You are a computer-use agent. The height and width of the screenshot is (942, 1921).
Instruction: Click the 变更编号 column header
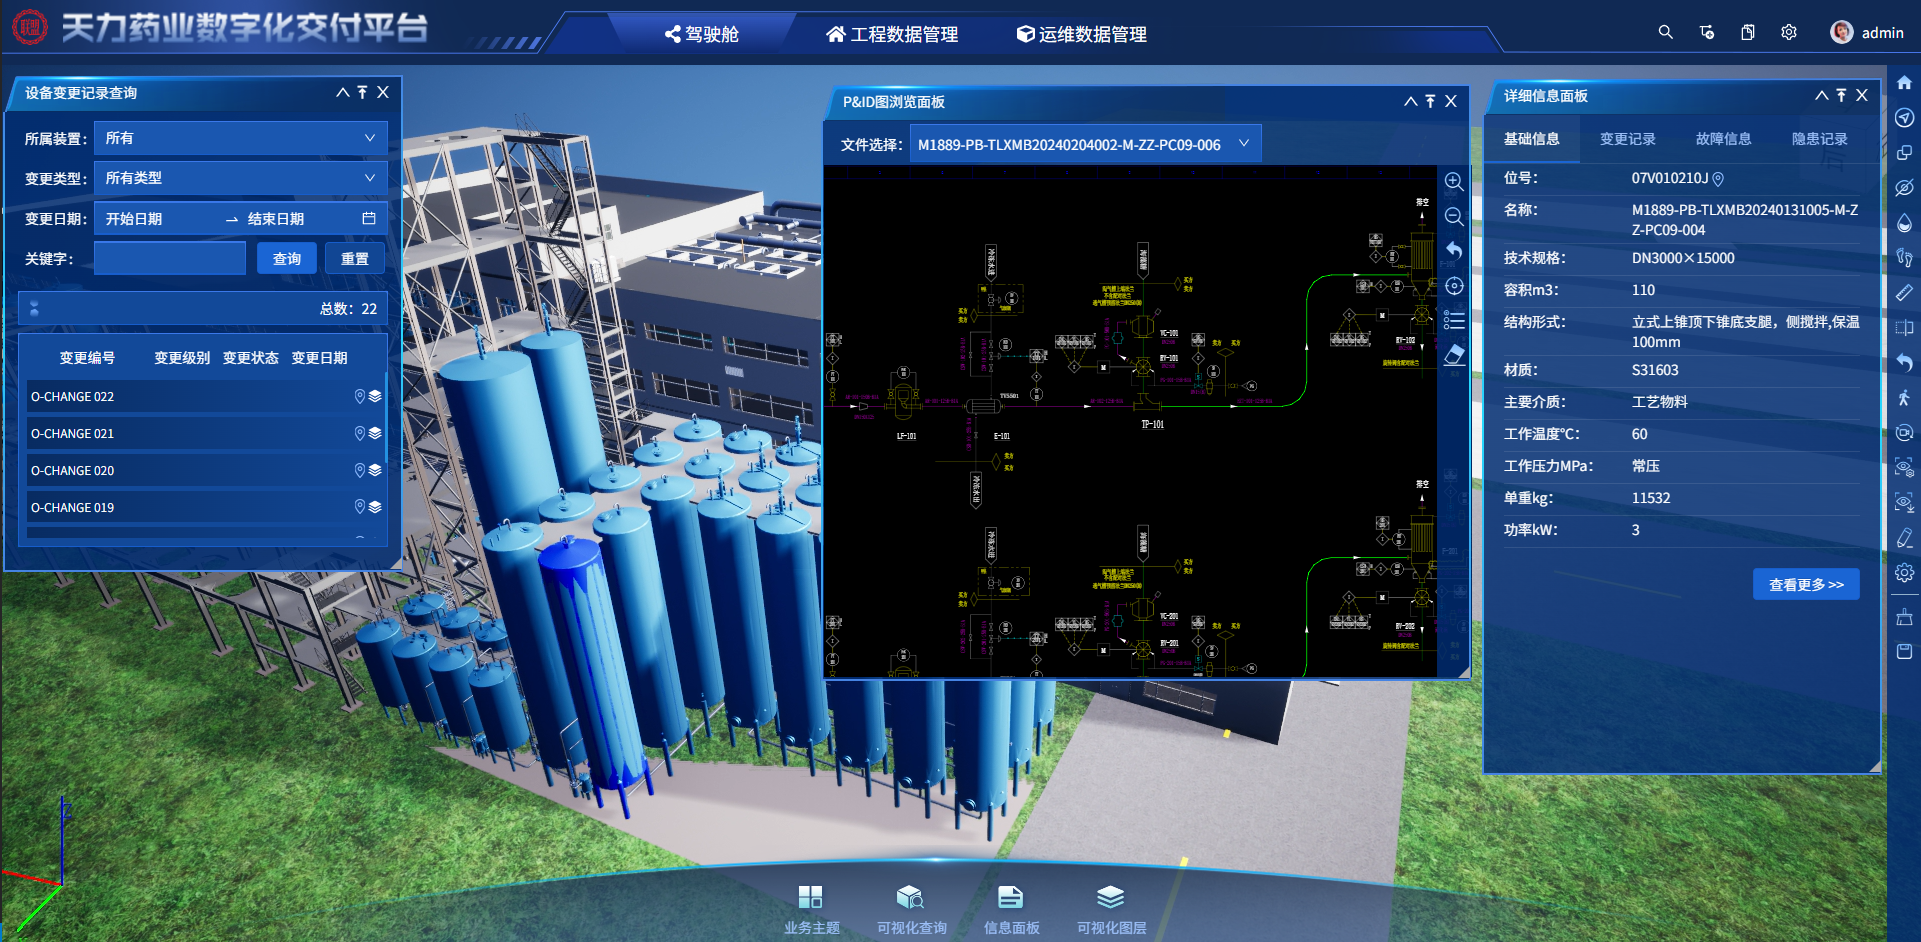point(87,358)
